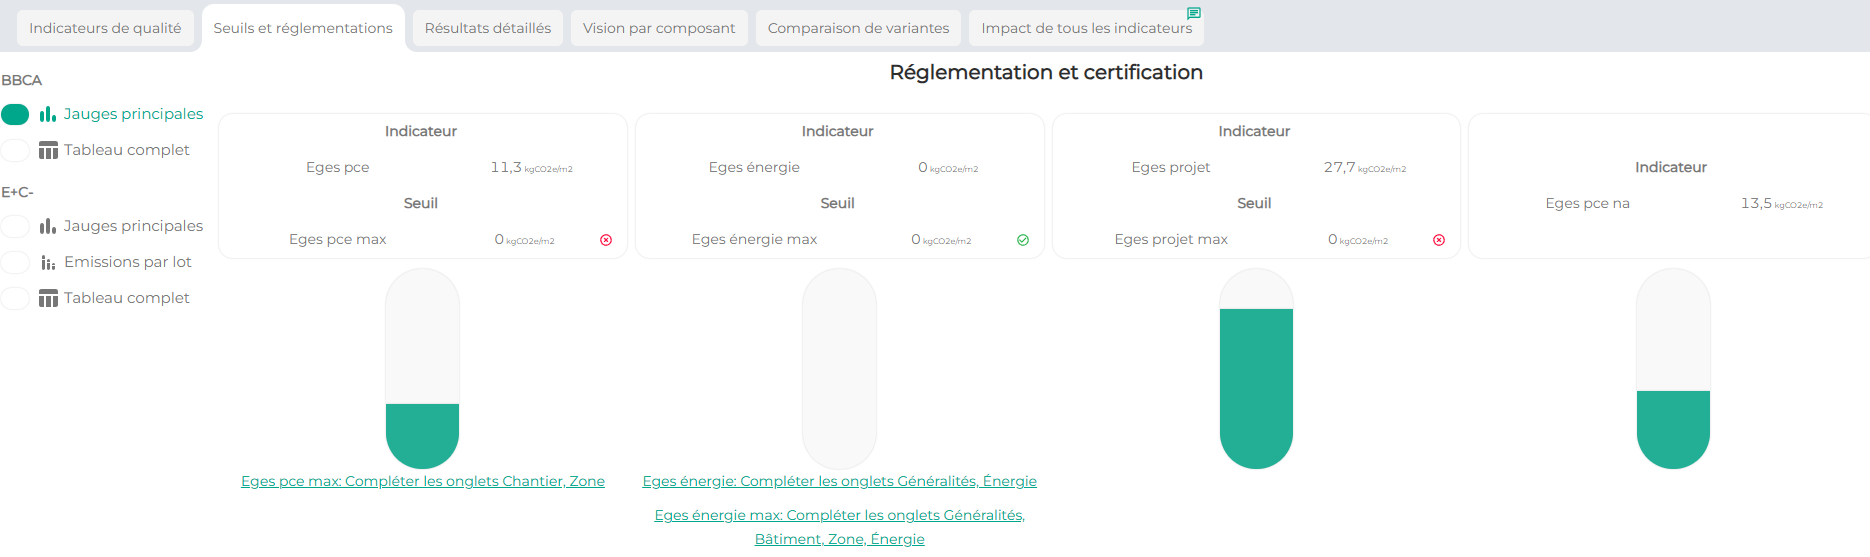Click the Emissions par lot chart icon
This screenshot has width=1870, height=557.
48,262
